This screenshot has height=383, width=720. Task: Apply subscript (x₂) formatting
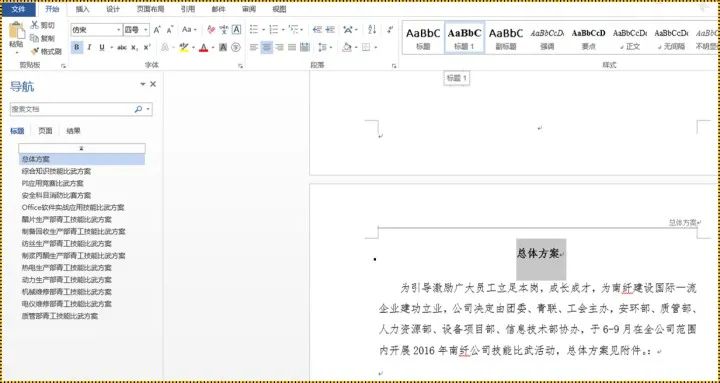[x=134, y=47]
